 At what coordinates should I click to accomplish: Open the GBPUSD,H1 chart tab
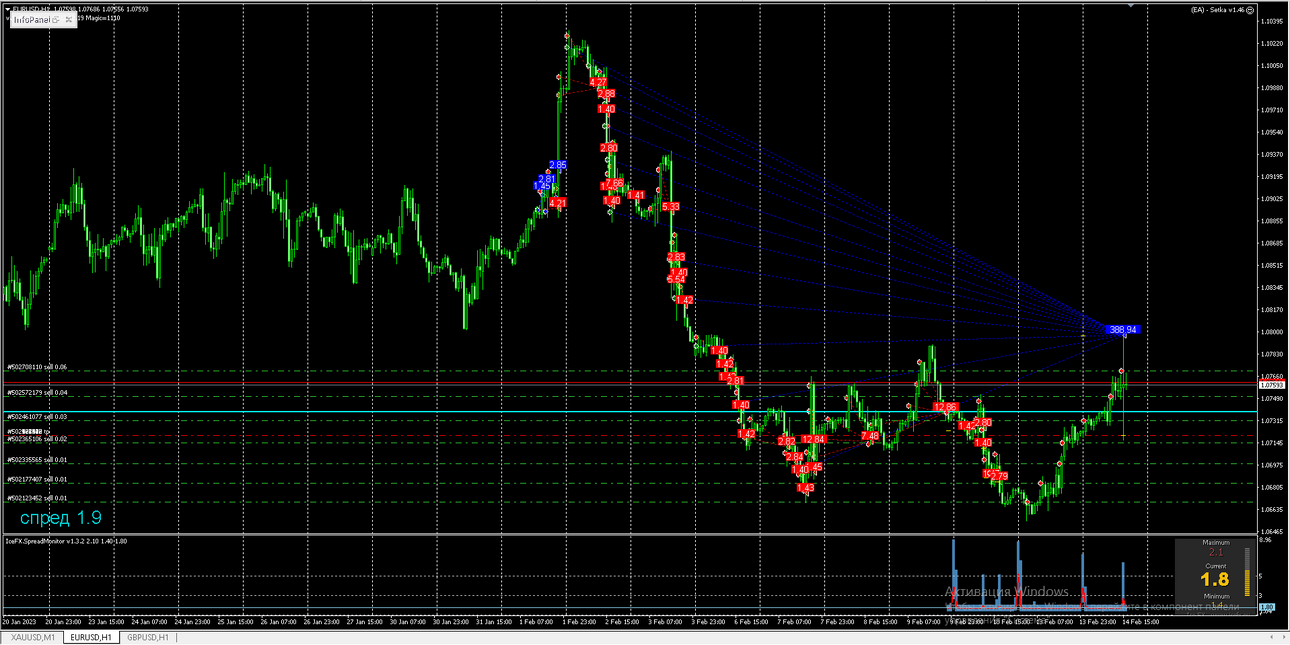pyautogui.click(x=148, y=637)
